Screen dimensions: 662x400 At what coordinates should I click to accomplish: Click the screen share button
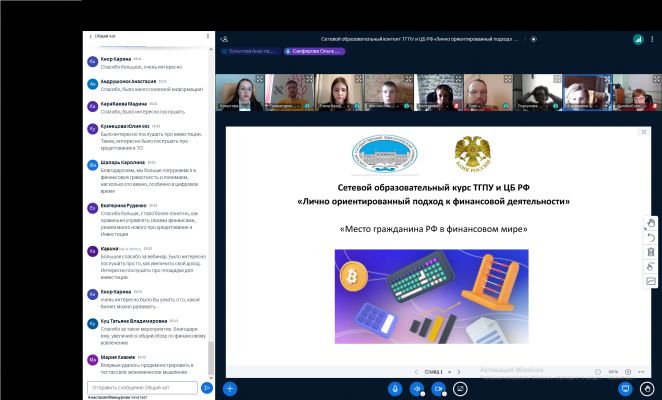460,389
